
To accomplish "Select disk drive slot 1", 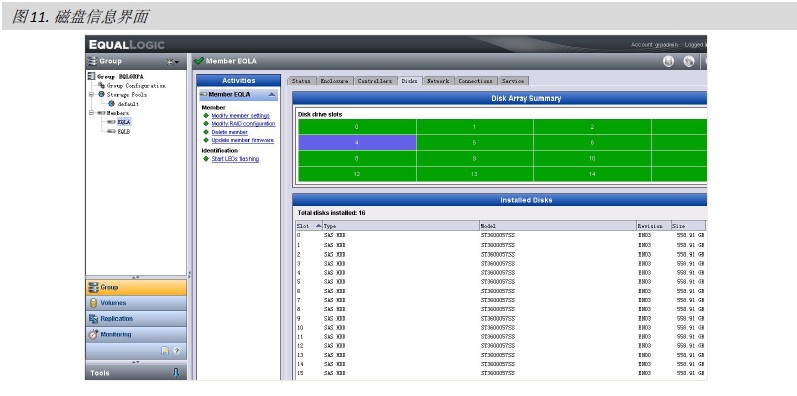I will pyautogui.click(x=474, y=127).
